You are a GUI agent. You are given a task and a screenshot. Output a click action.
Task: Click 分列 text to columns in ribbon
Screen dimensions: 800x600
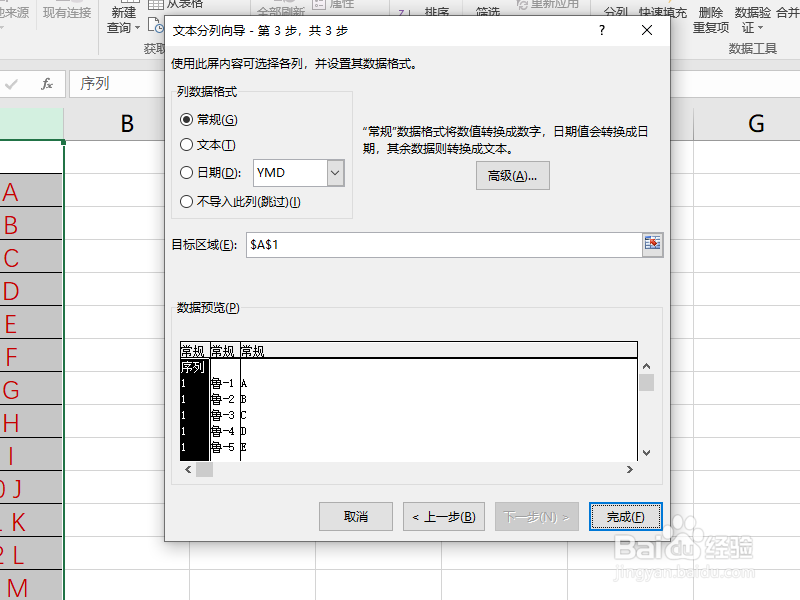[615, 12]
